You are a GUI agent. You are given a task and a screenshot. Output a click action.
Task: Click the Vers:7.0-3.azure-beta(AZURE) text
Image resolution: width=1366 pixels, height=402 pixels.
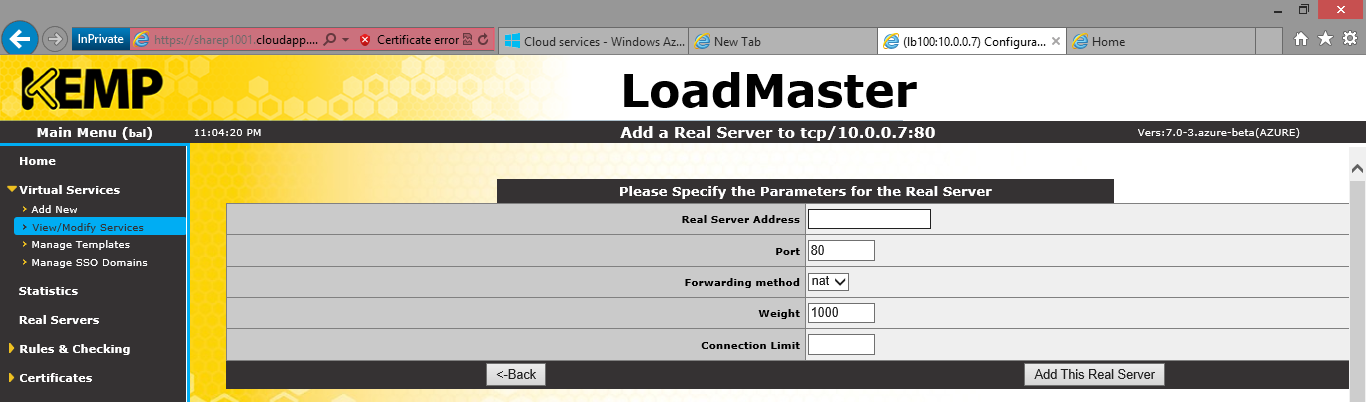(x=1219, y=132)
